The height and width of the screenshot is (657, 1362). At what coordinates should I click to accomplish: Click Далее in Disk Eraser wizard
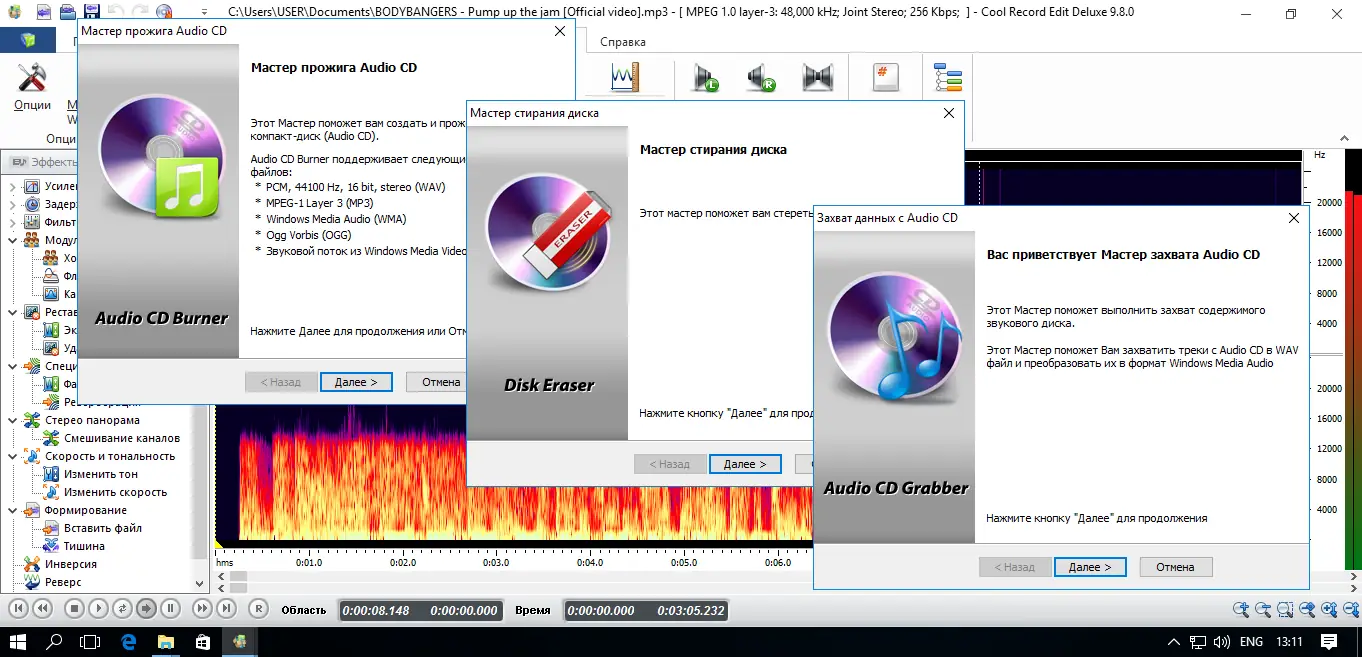pyautogui.click(x=745, y=464)
